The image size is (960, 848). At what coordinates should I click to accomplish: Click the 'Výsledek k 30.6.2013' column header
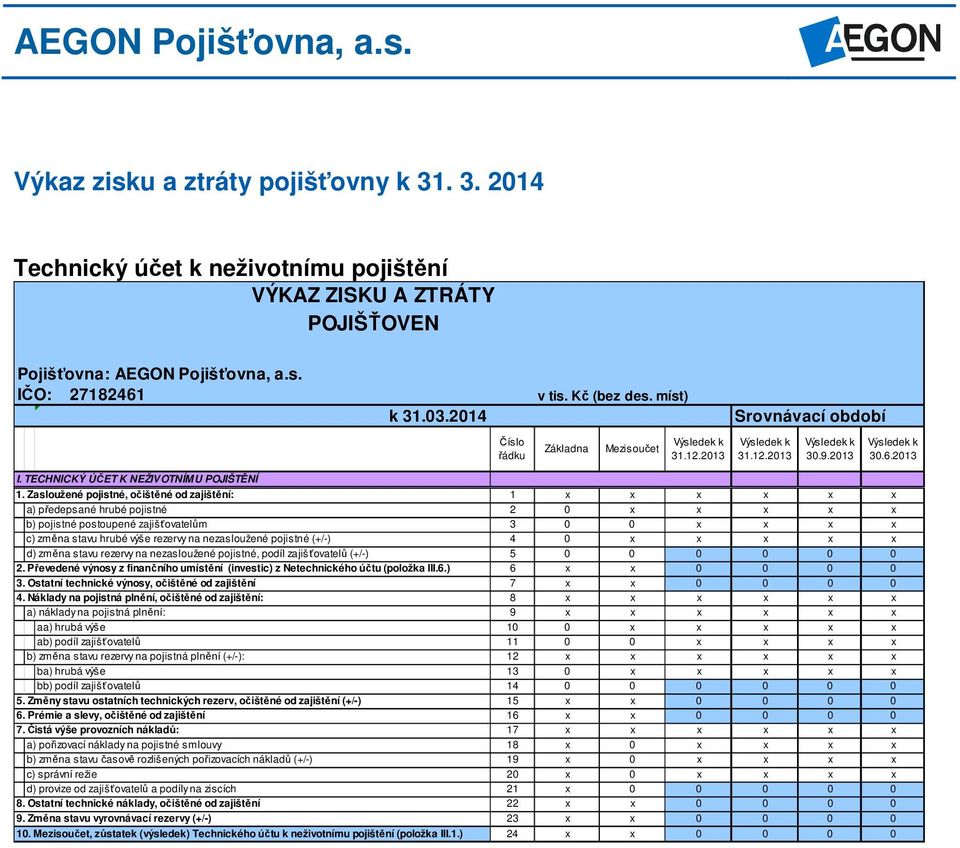click(x=893, y=449)
